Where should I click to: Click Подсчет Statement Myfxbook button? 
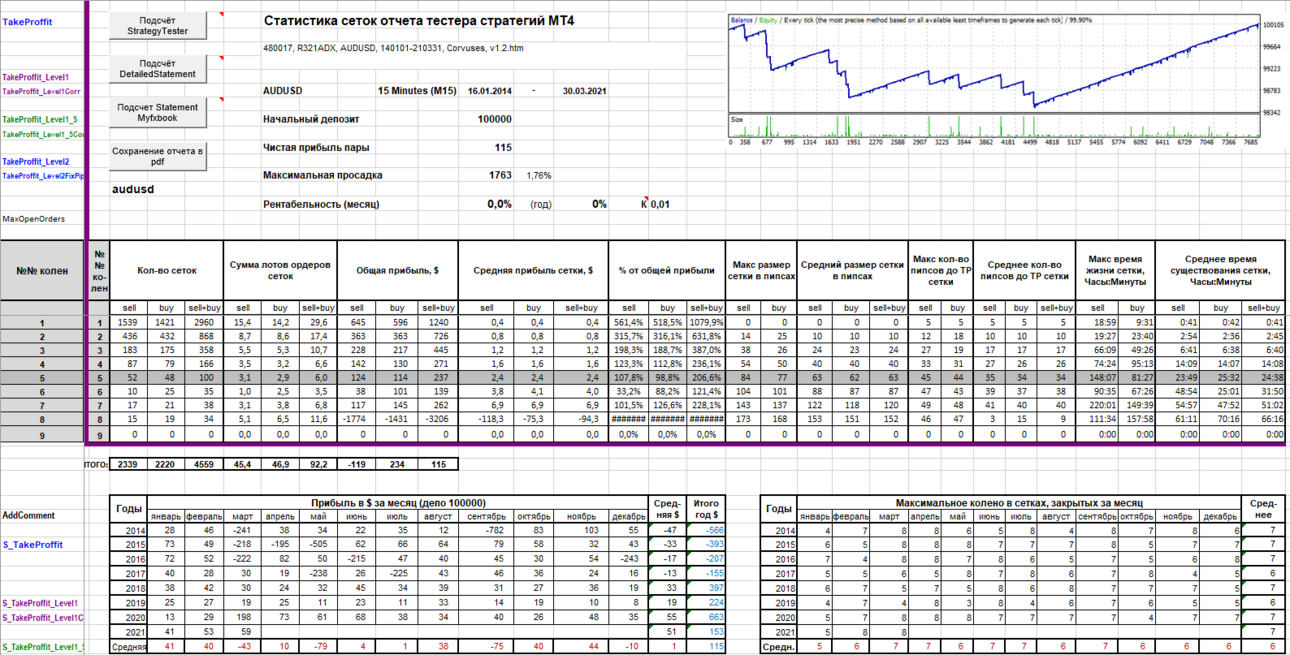click(158, 112)
